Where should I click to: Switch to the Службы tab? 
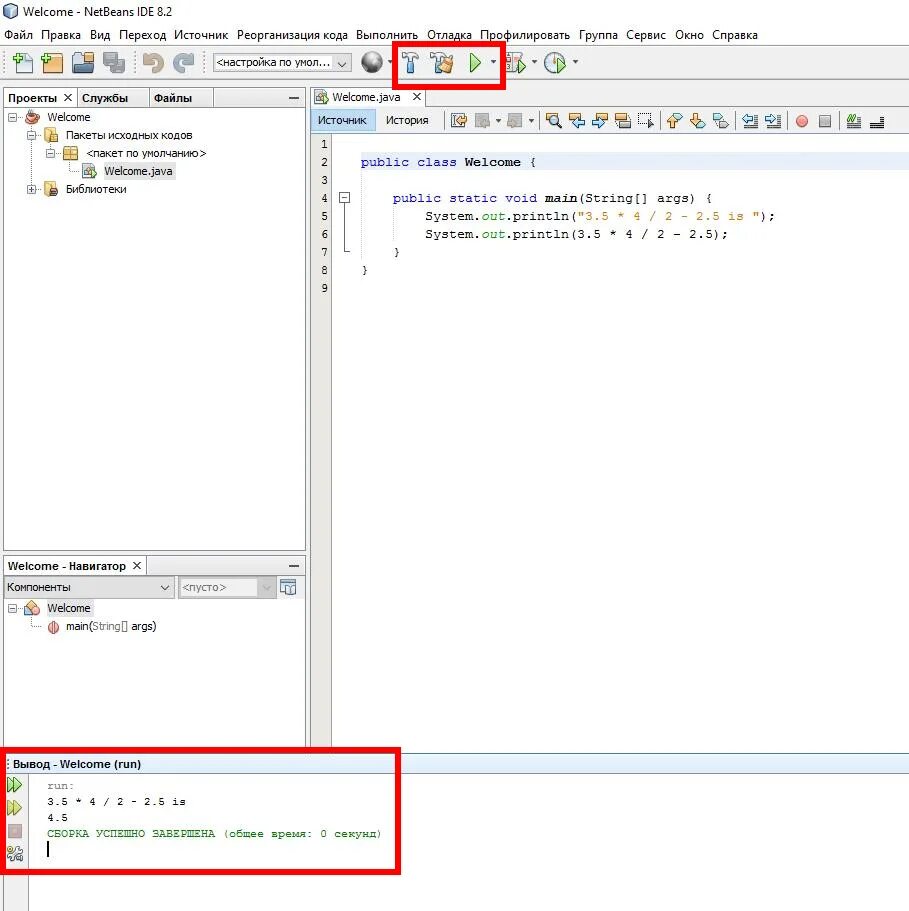[x=105, y=98]
